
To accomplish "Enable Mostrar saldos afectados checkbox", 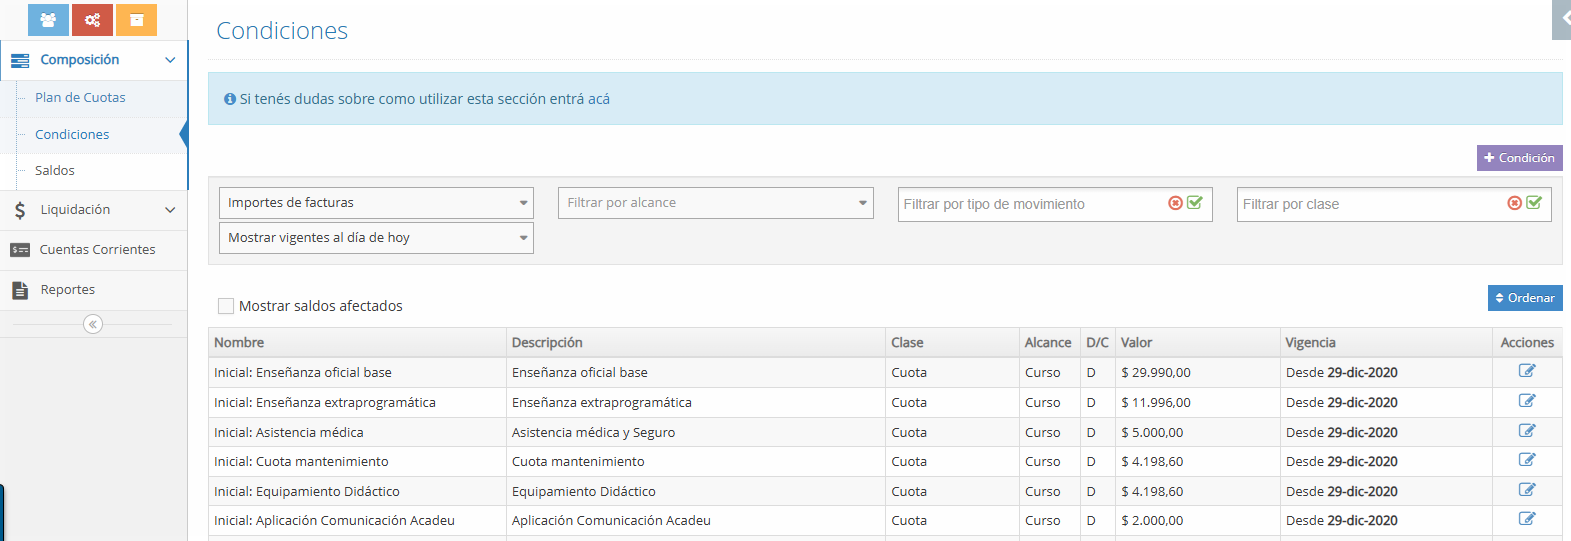I will click(226, 306).
